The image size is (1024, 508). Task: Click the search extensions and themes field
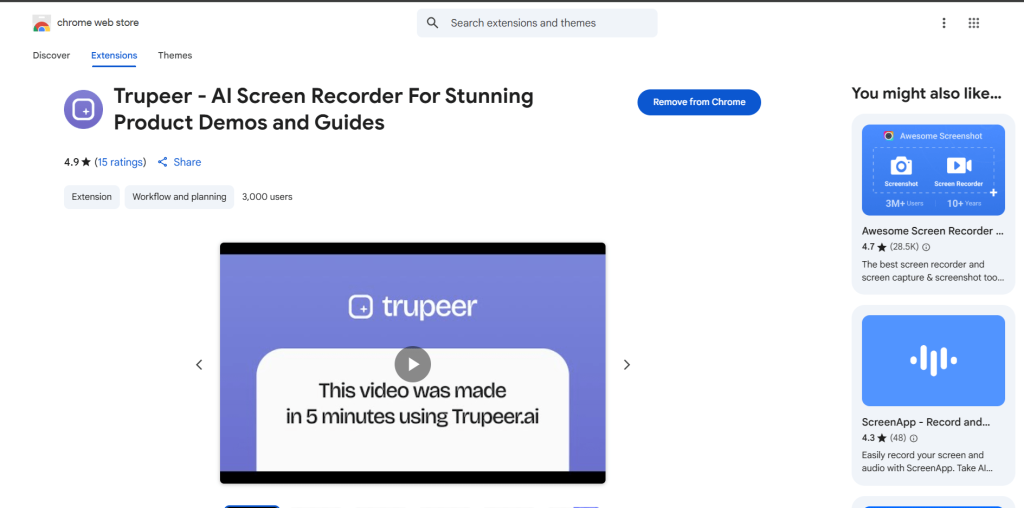pyautogui.click(x=537, y=23)
